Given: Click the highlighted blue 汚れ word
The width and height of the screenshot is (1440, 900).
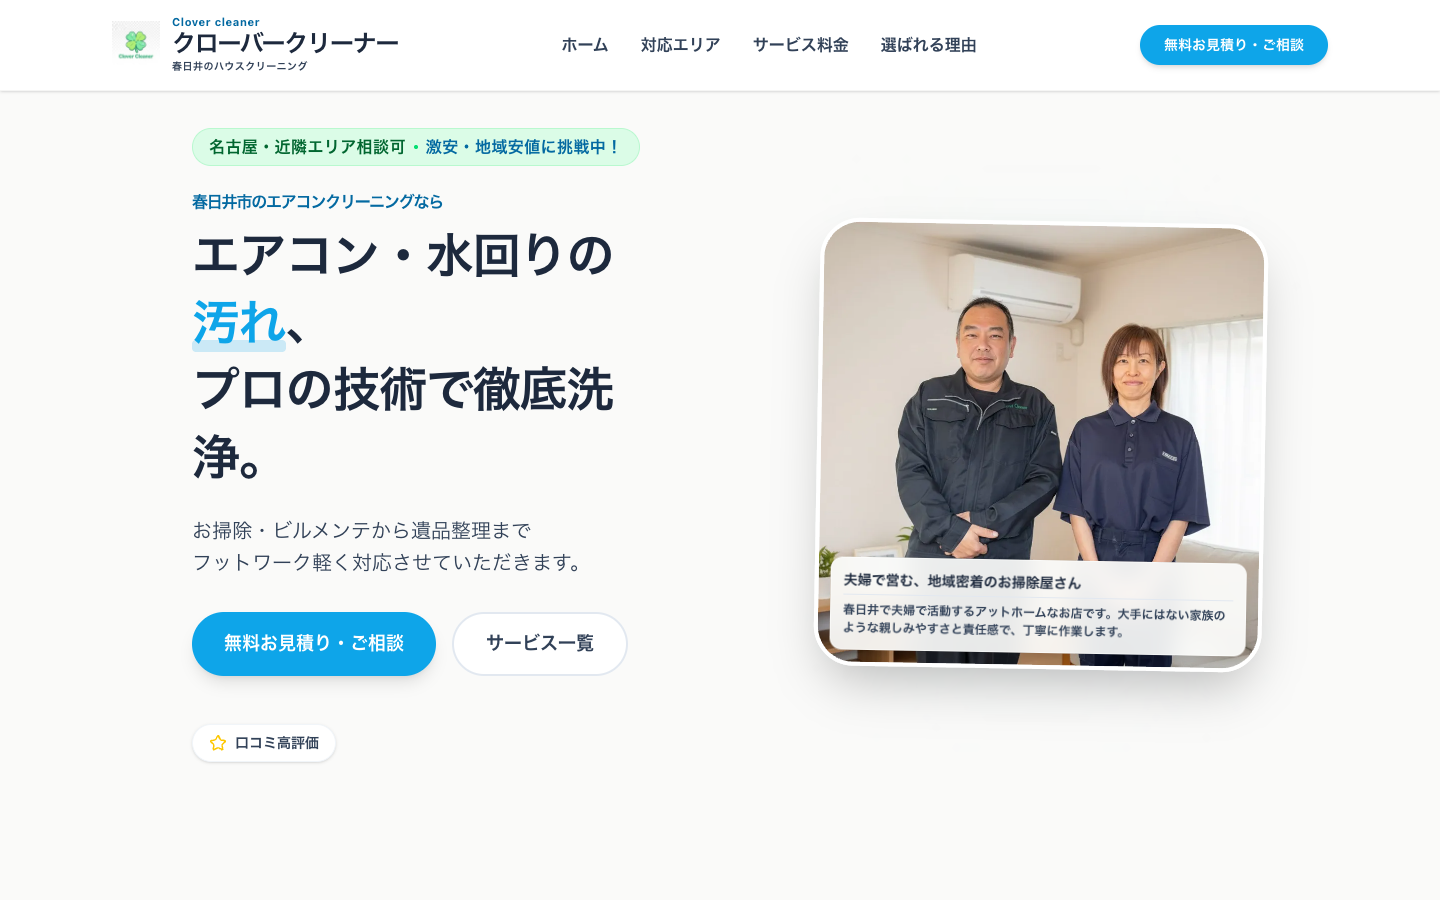Looking at the screenshot, I should (239, 323).
